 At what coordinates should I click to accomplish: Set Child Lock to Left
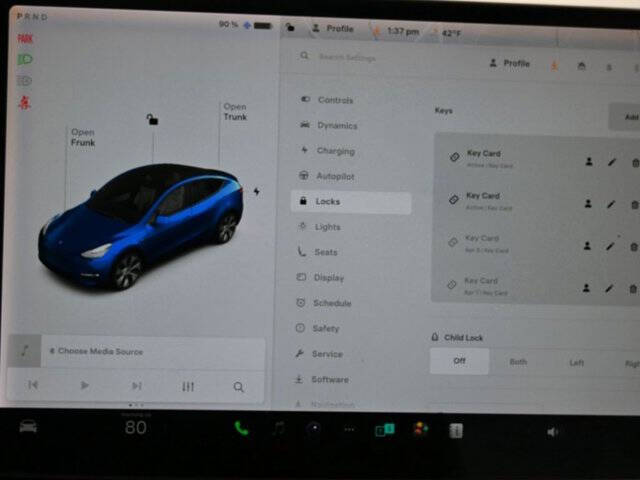(576, 363)
